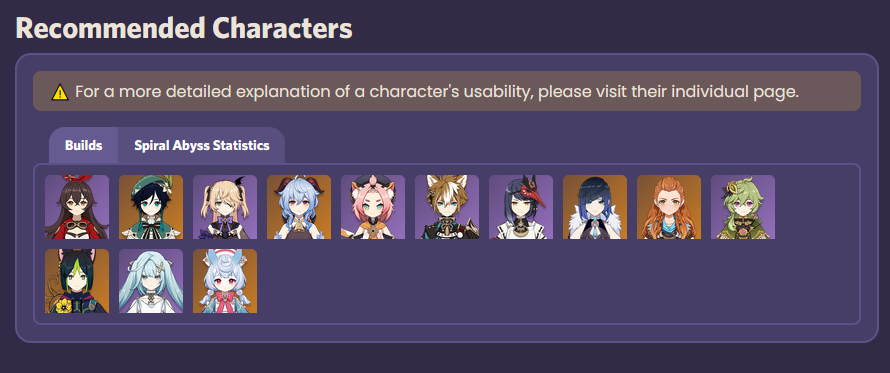Click the Recommended Characters heading

click(184, 28)
